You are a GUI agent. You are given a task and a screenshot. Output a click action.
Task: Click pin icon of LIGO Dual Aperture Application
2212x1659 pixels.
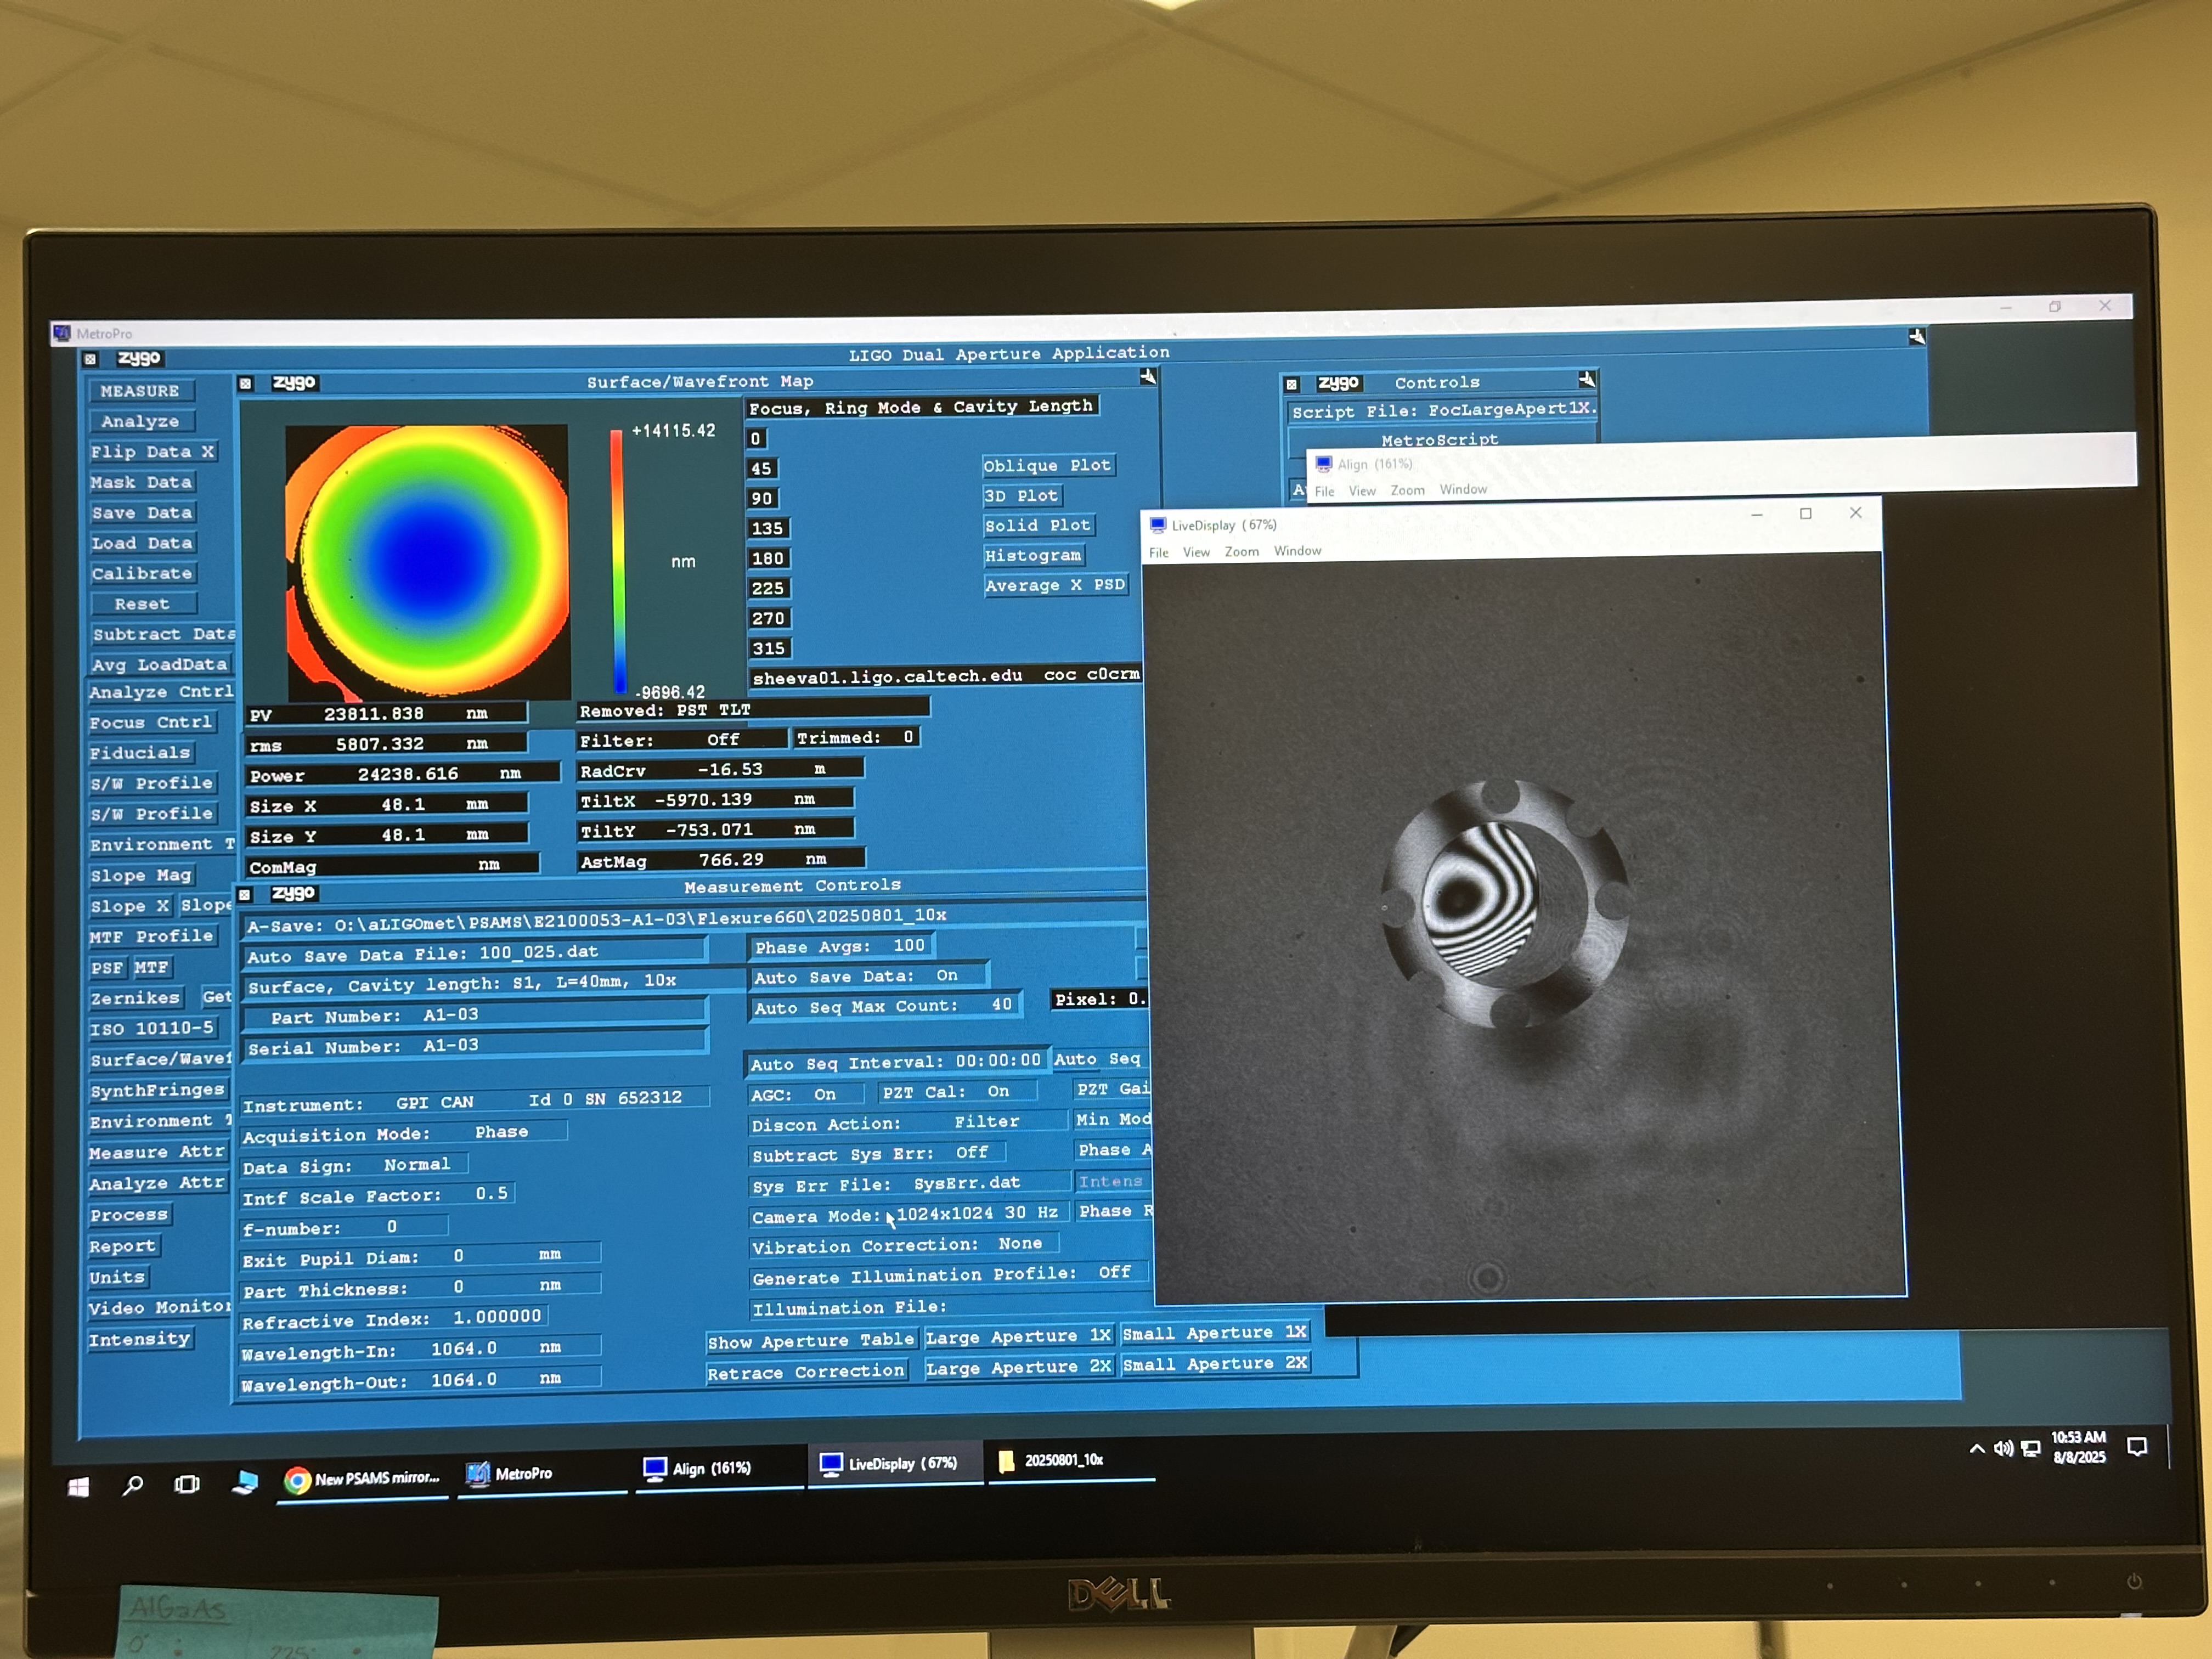click(1917, 337)
